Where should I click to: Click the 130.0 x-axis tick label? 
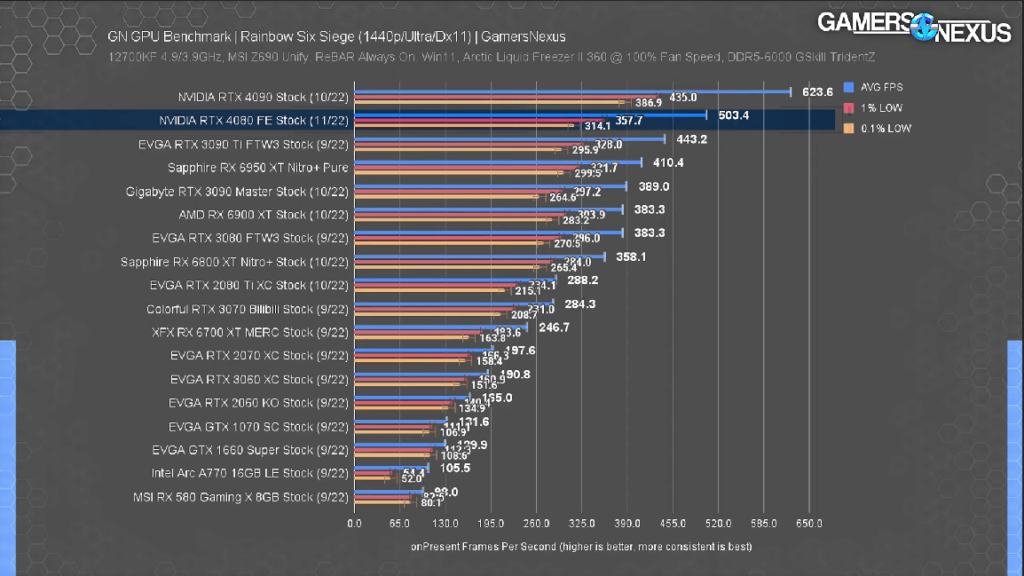click(x=445, y=524)
